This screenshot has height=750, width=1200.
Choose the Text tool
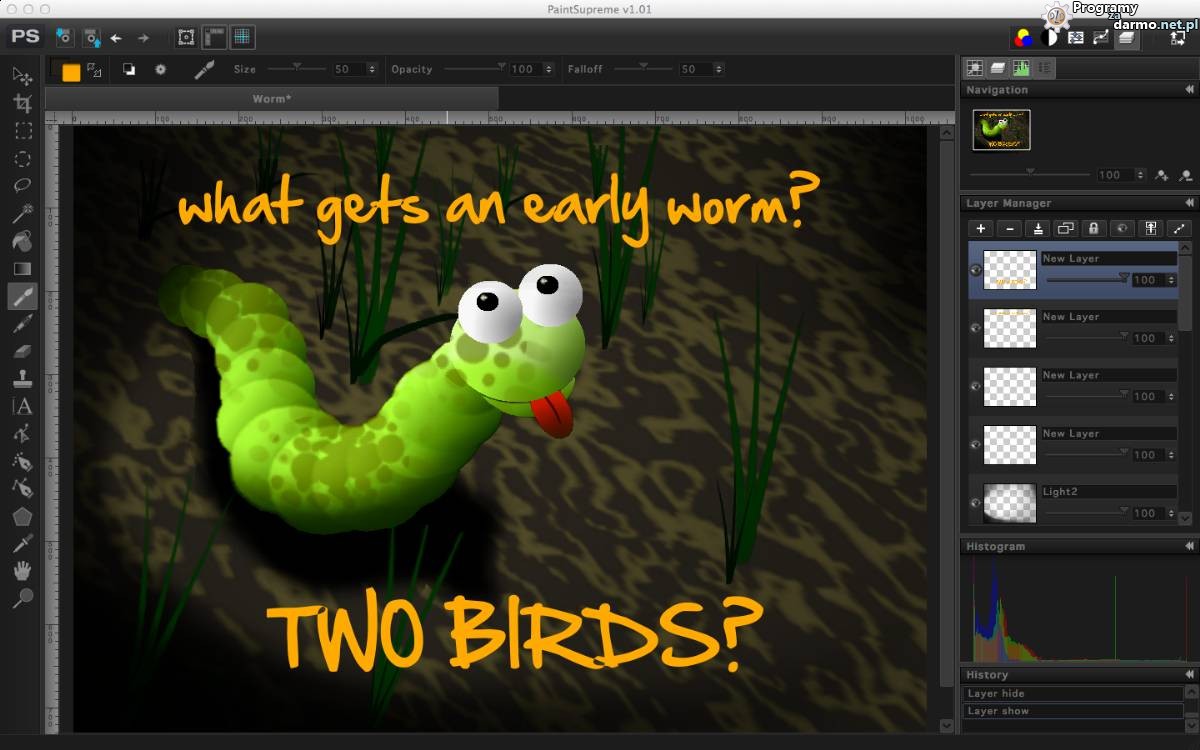(22, 406)
